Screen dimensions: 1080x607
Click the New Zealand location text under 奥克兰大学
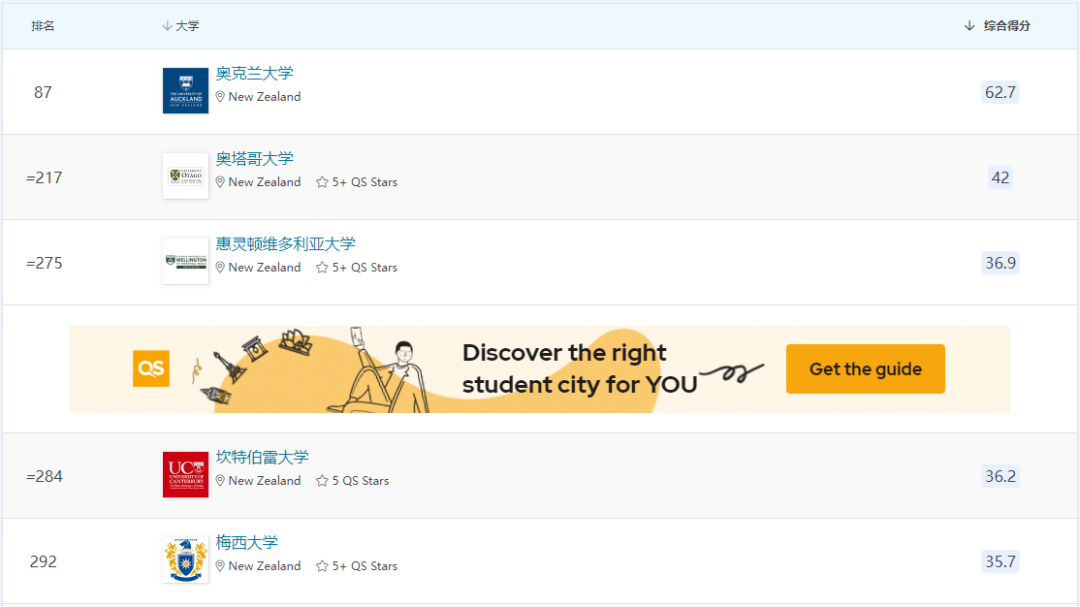click(264, 97)
